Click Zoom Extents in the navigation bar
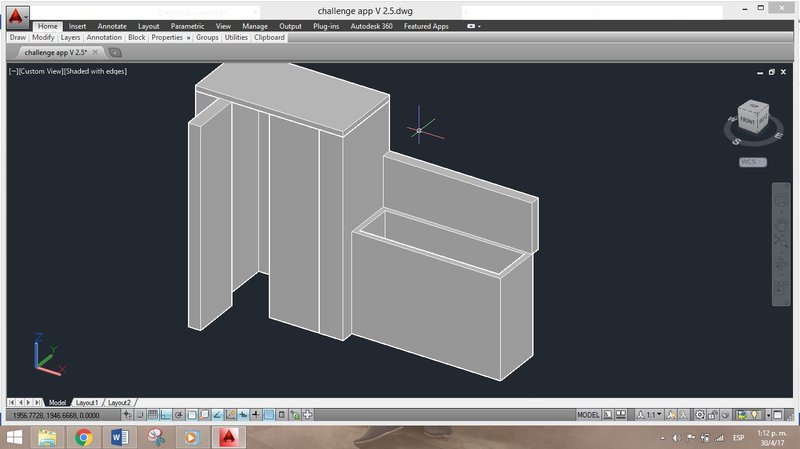Image resolution: width=800 pixels, height=449 pixels. [781, 243]
